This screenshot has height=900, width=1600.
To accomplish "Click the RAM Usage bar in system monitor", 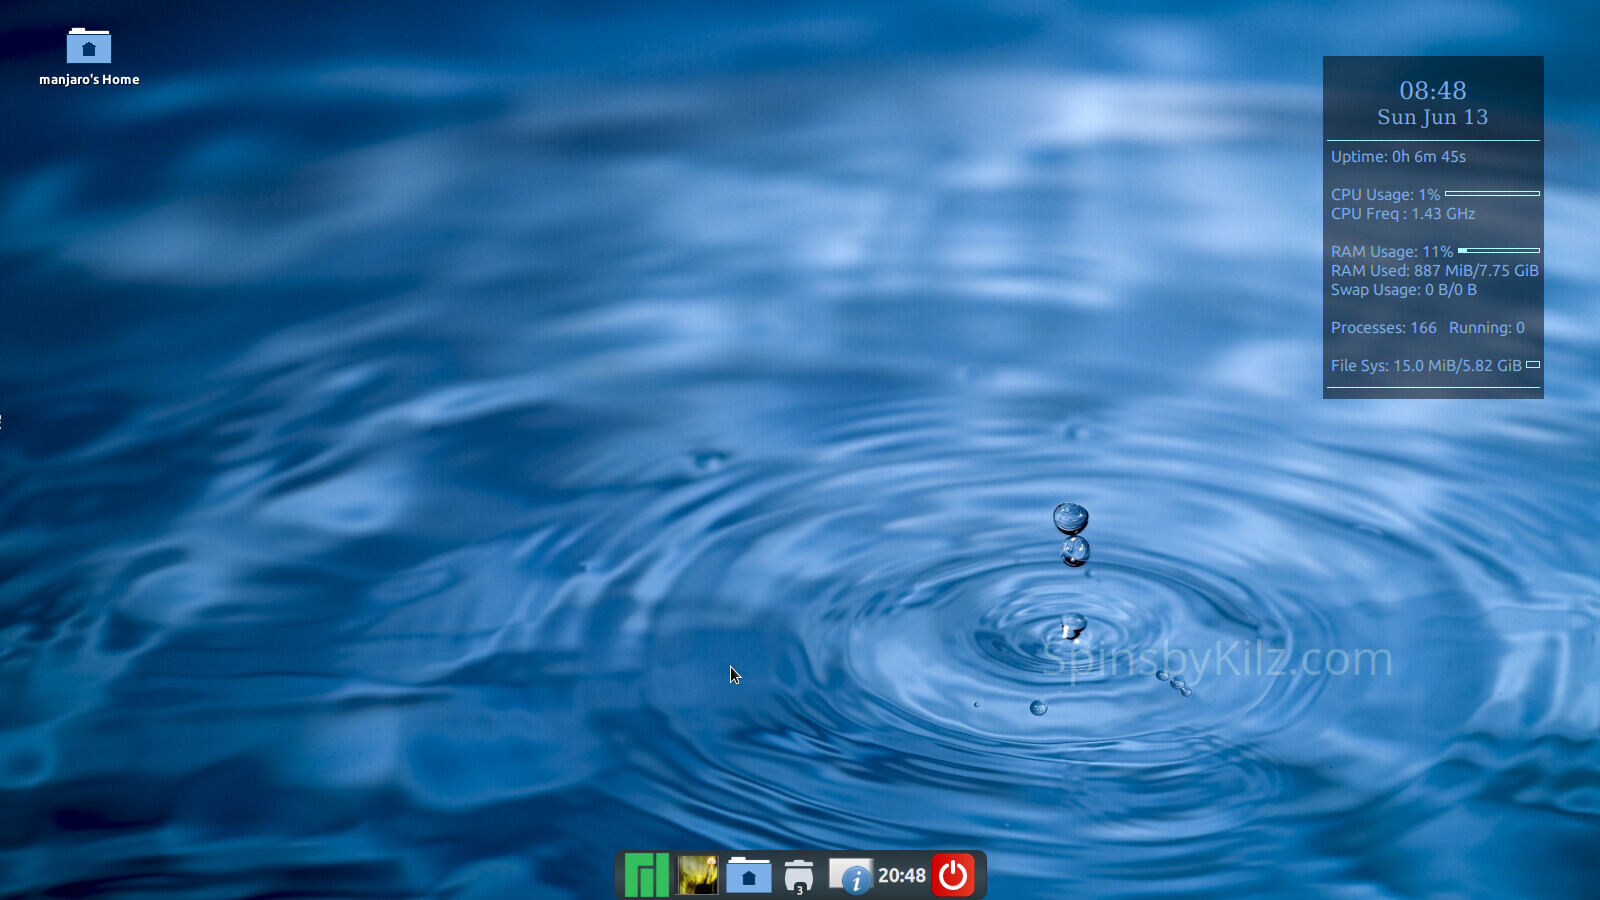I will pyautogui.click(x=1498, y=251).
